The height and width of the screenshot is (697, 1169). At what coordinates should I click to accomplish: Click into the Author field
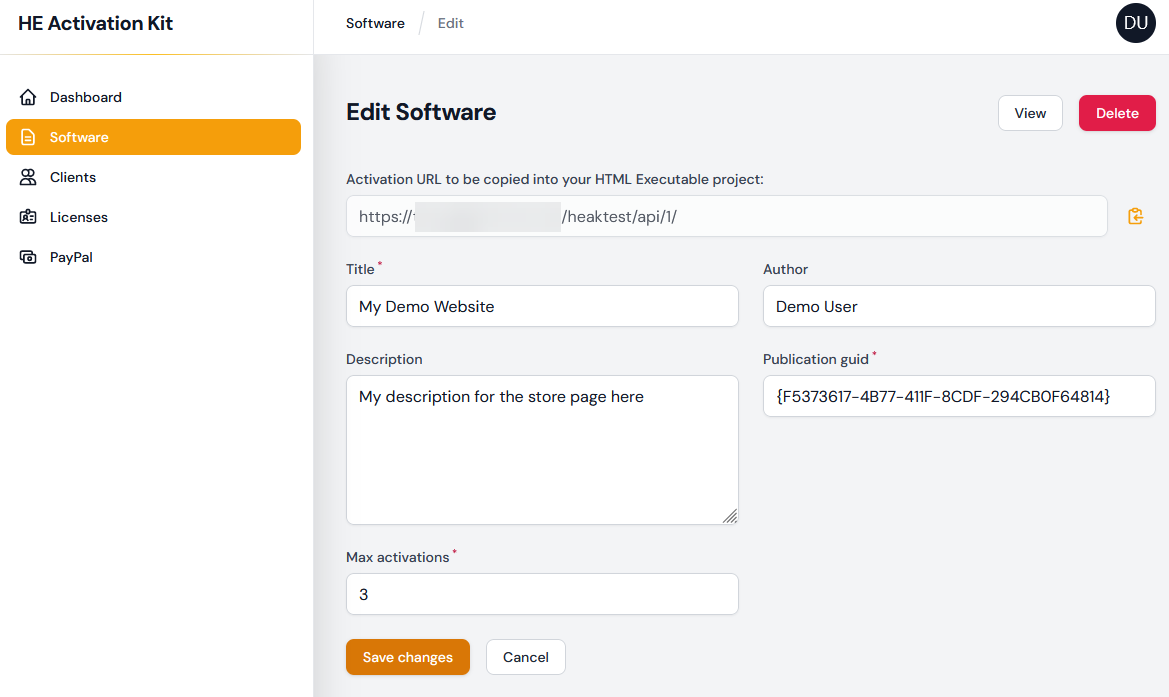click(x=958, y=306)
